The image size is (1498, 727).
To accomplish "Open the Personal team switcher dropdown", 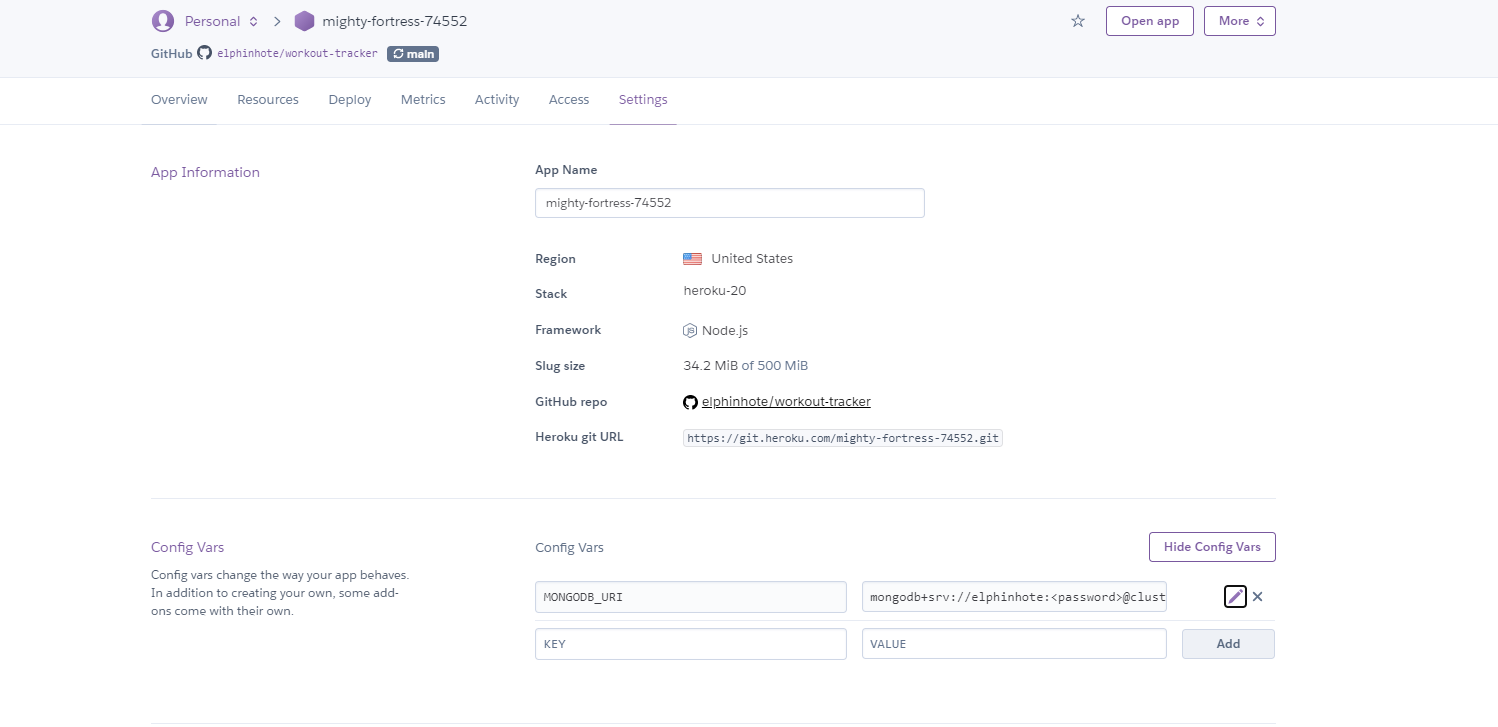I will (212, 20).
